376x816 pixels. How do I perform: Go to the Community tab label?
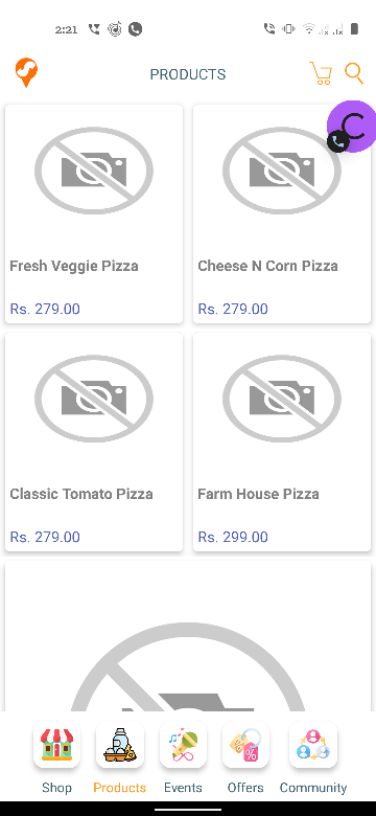tap(313, 787)
